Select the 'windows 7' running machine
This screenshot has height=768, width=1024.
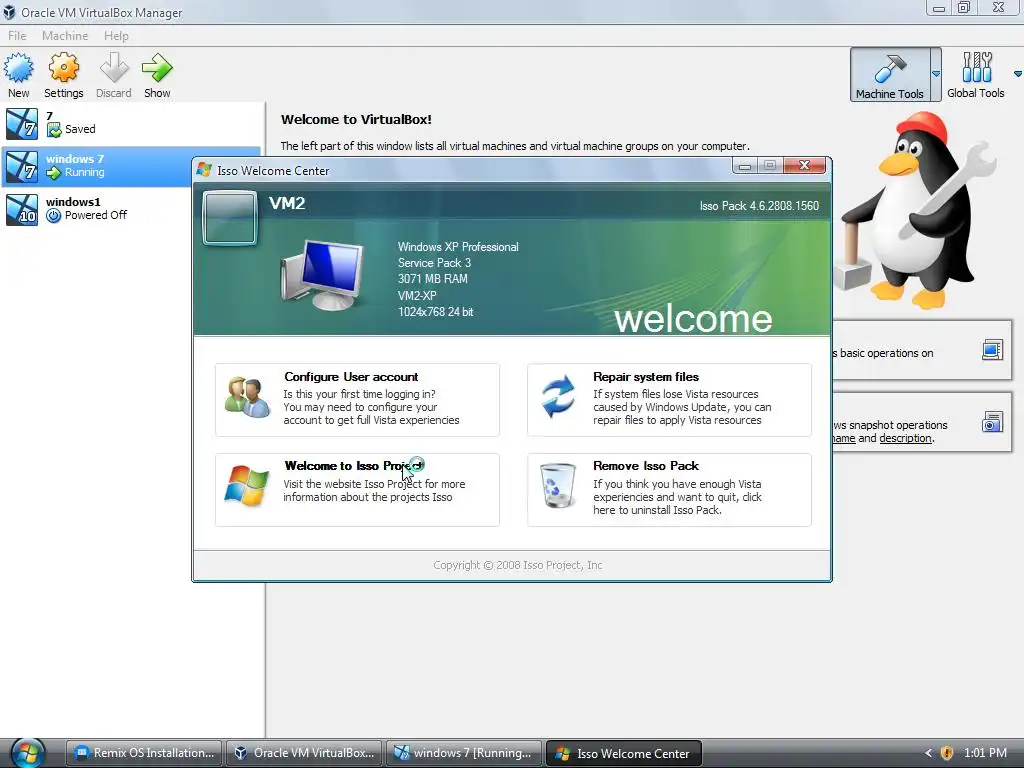pos(97,166)
